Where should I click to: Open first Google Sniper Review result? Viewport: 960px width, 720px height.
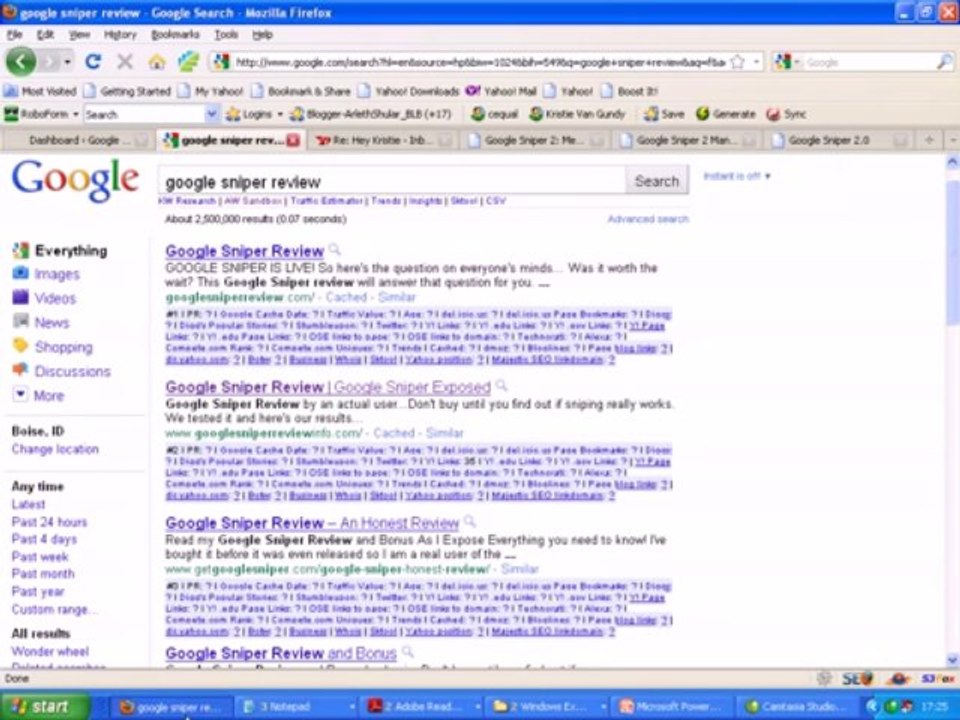pos(244,251)
